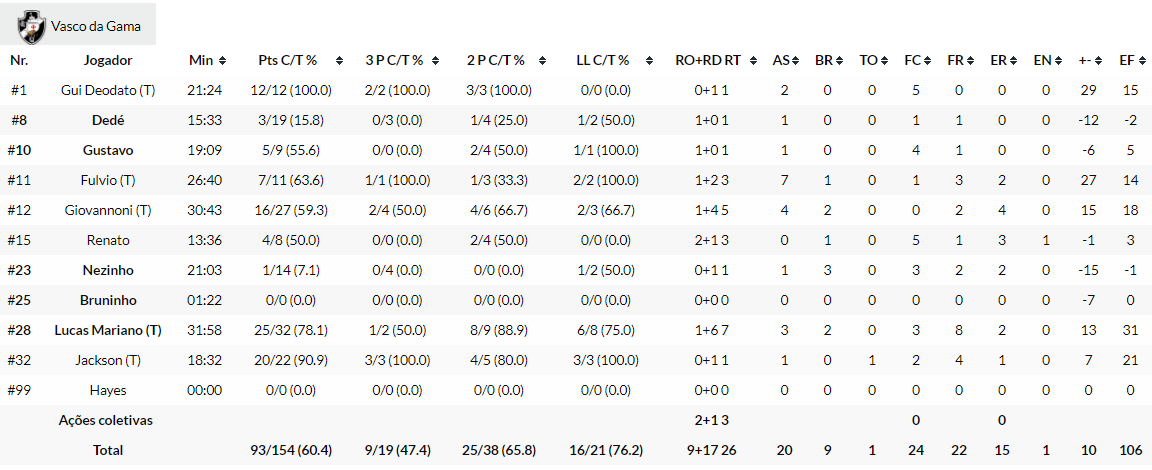The image size is (1152, 470).
Task: Sort by TO column arrows
Action: point(882,61)
